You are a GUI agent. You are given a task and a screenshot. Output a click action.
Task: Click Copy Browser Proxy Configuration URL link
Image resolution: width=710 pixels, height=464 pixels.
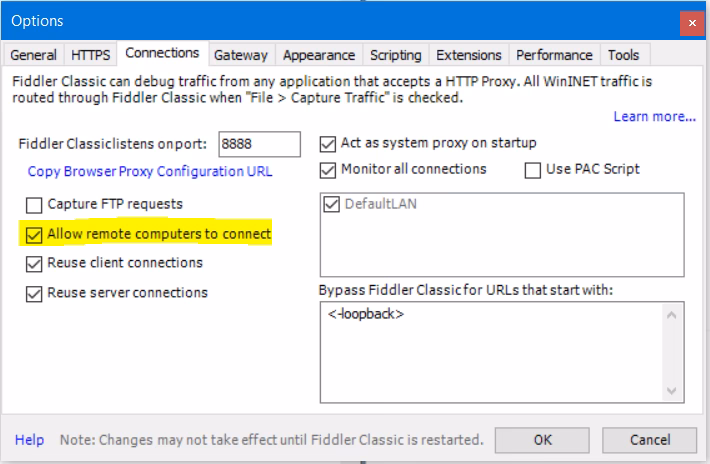(x=150, y=172)
